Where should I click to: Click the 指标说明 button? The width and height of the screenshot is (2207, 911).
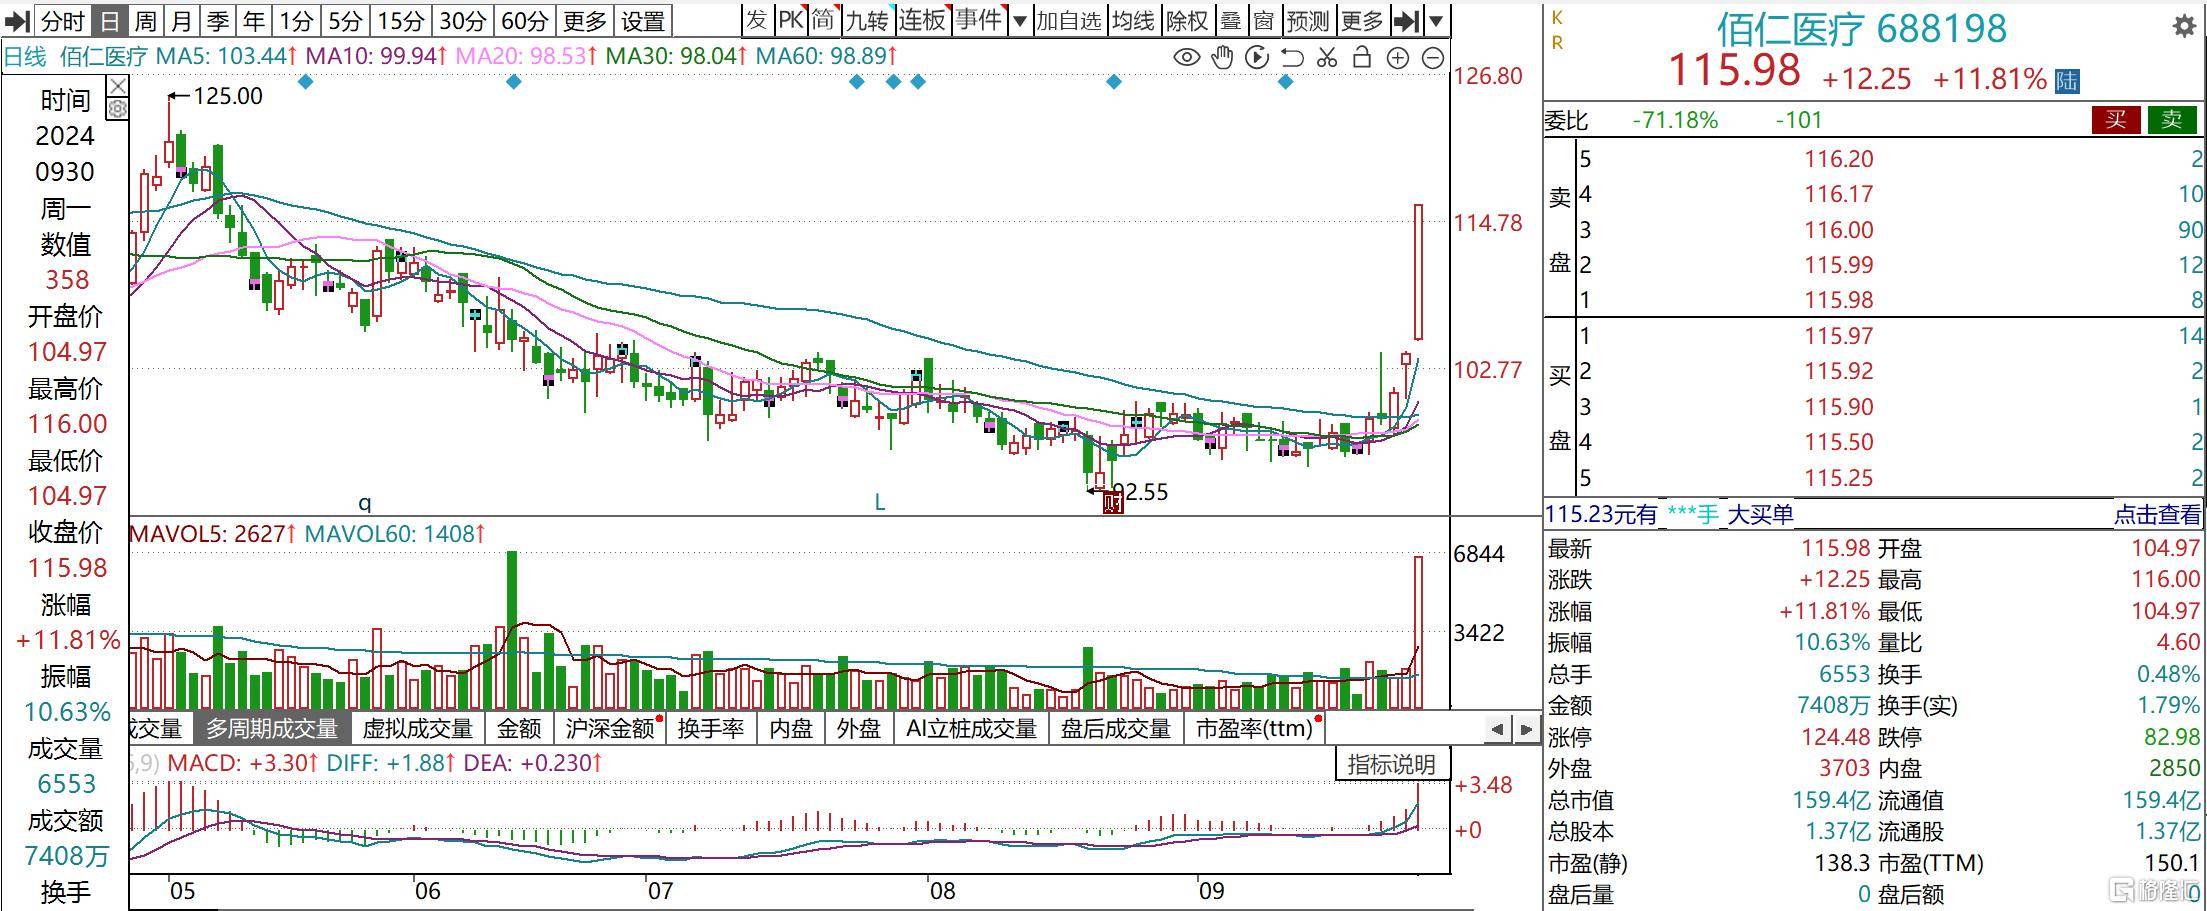(1391, 765)
